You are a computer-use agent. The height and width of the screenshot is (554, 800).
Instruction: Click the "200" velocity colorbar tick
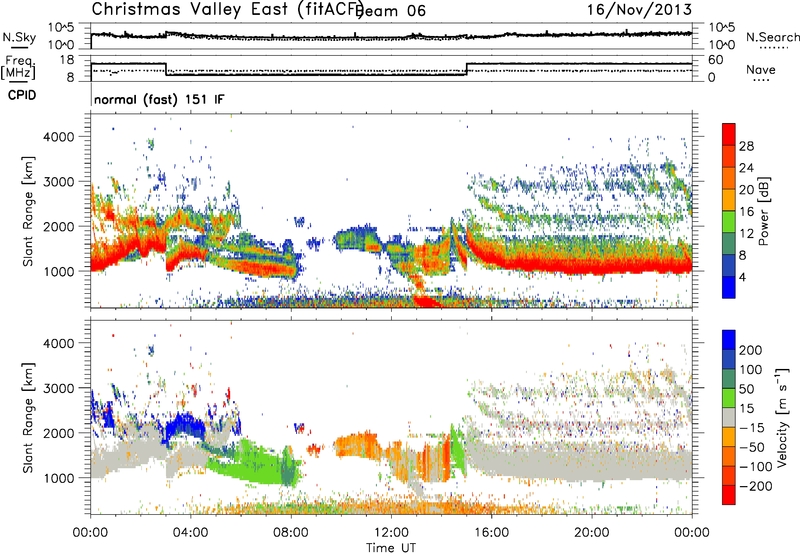[x=751, y=350]
